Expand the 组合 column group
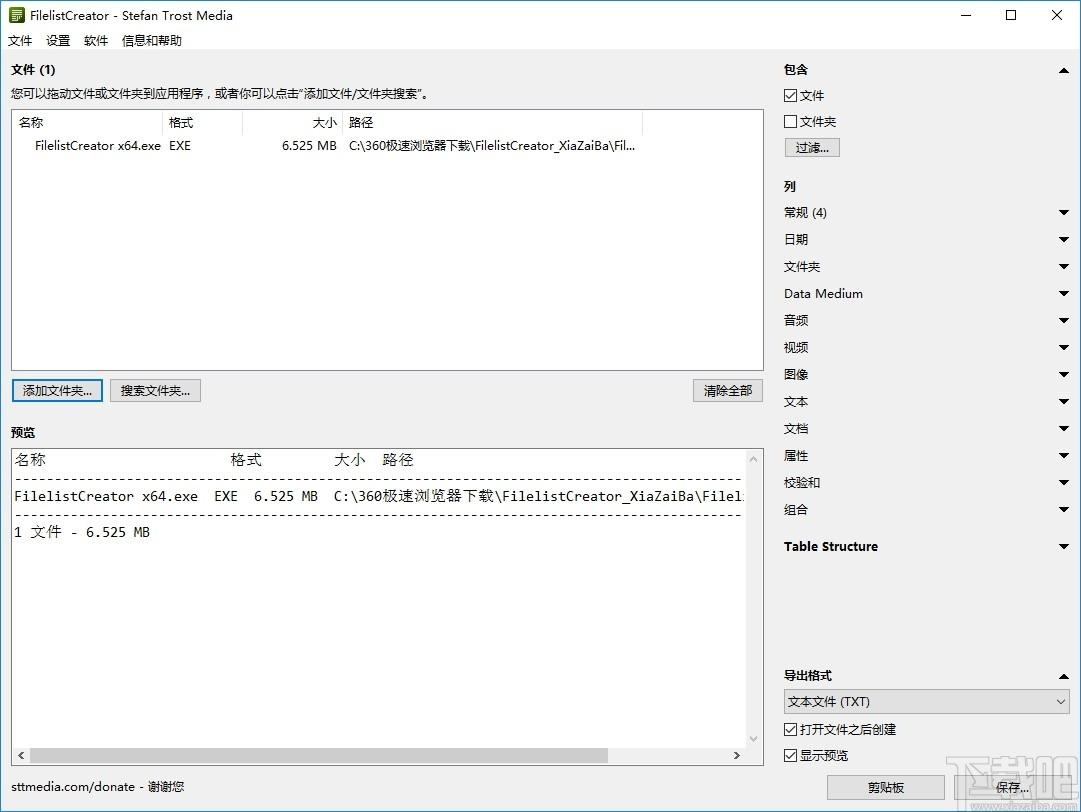Image resolution: width=1081 pixels, height=812 pixels. (x=1064, y=509)
